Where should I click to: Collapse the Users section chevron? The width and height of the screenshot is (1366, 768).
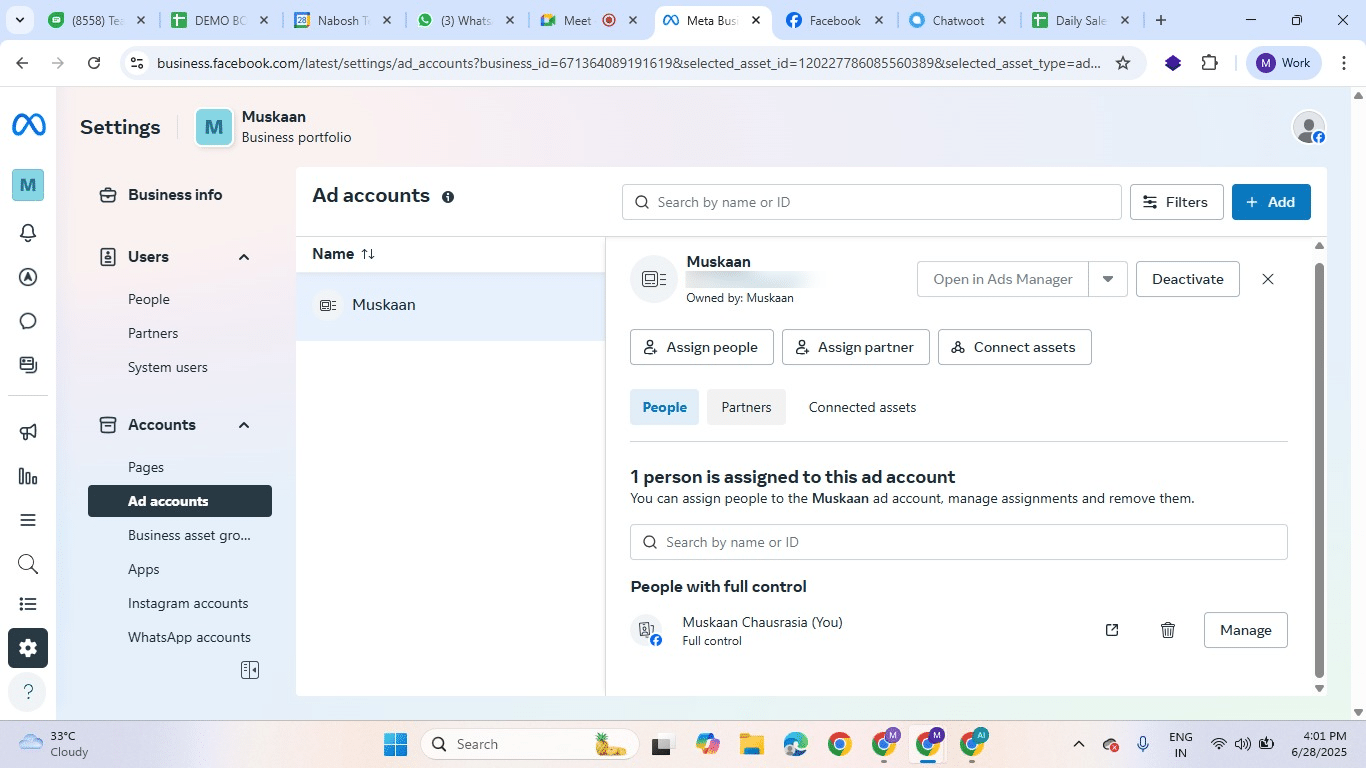click(243, 257)
